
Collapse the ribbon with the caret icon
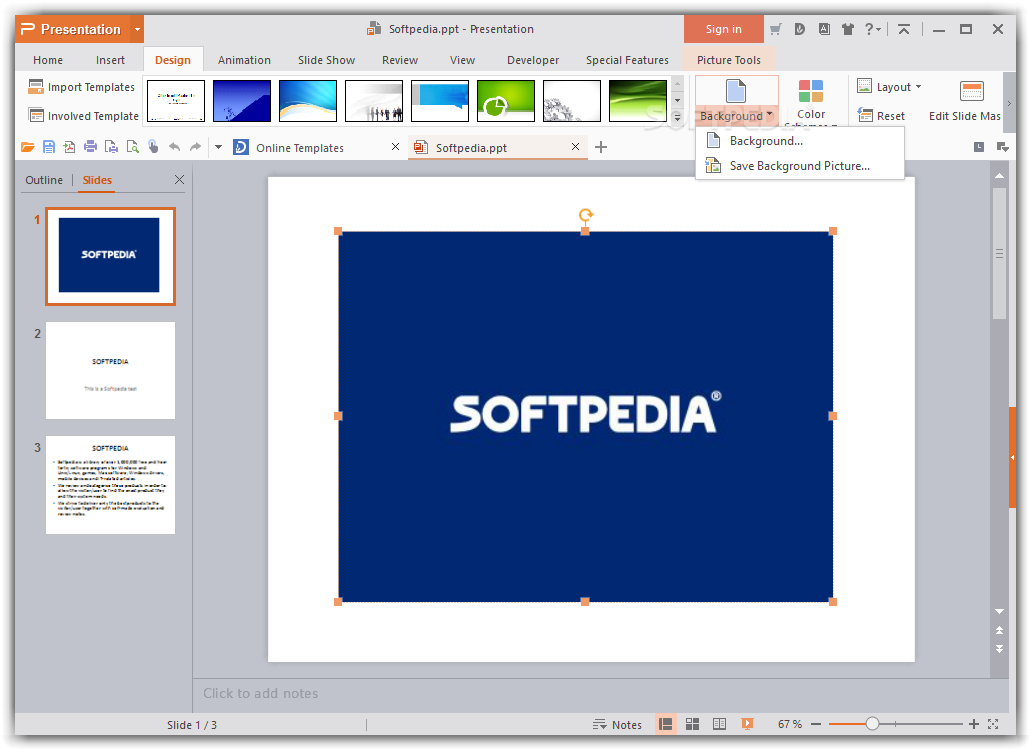[904, 29]
